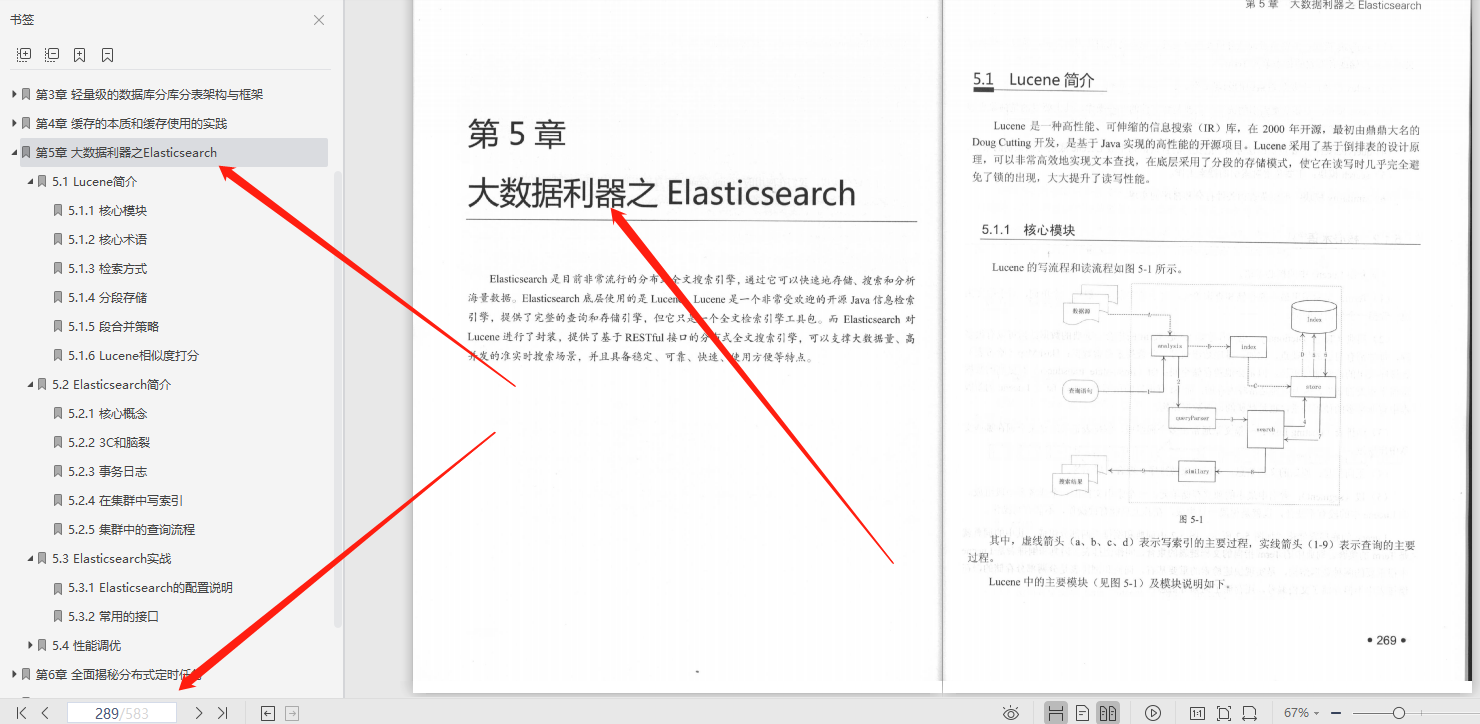This screenshot has width=1480, height=724.
Task: Open bookmark 第4章 缓存的本质和缓存使用的实践
Action: click(131, 123)
